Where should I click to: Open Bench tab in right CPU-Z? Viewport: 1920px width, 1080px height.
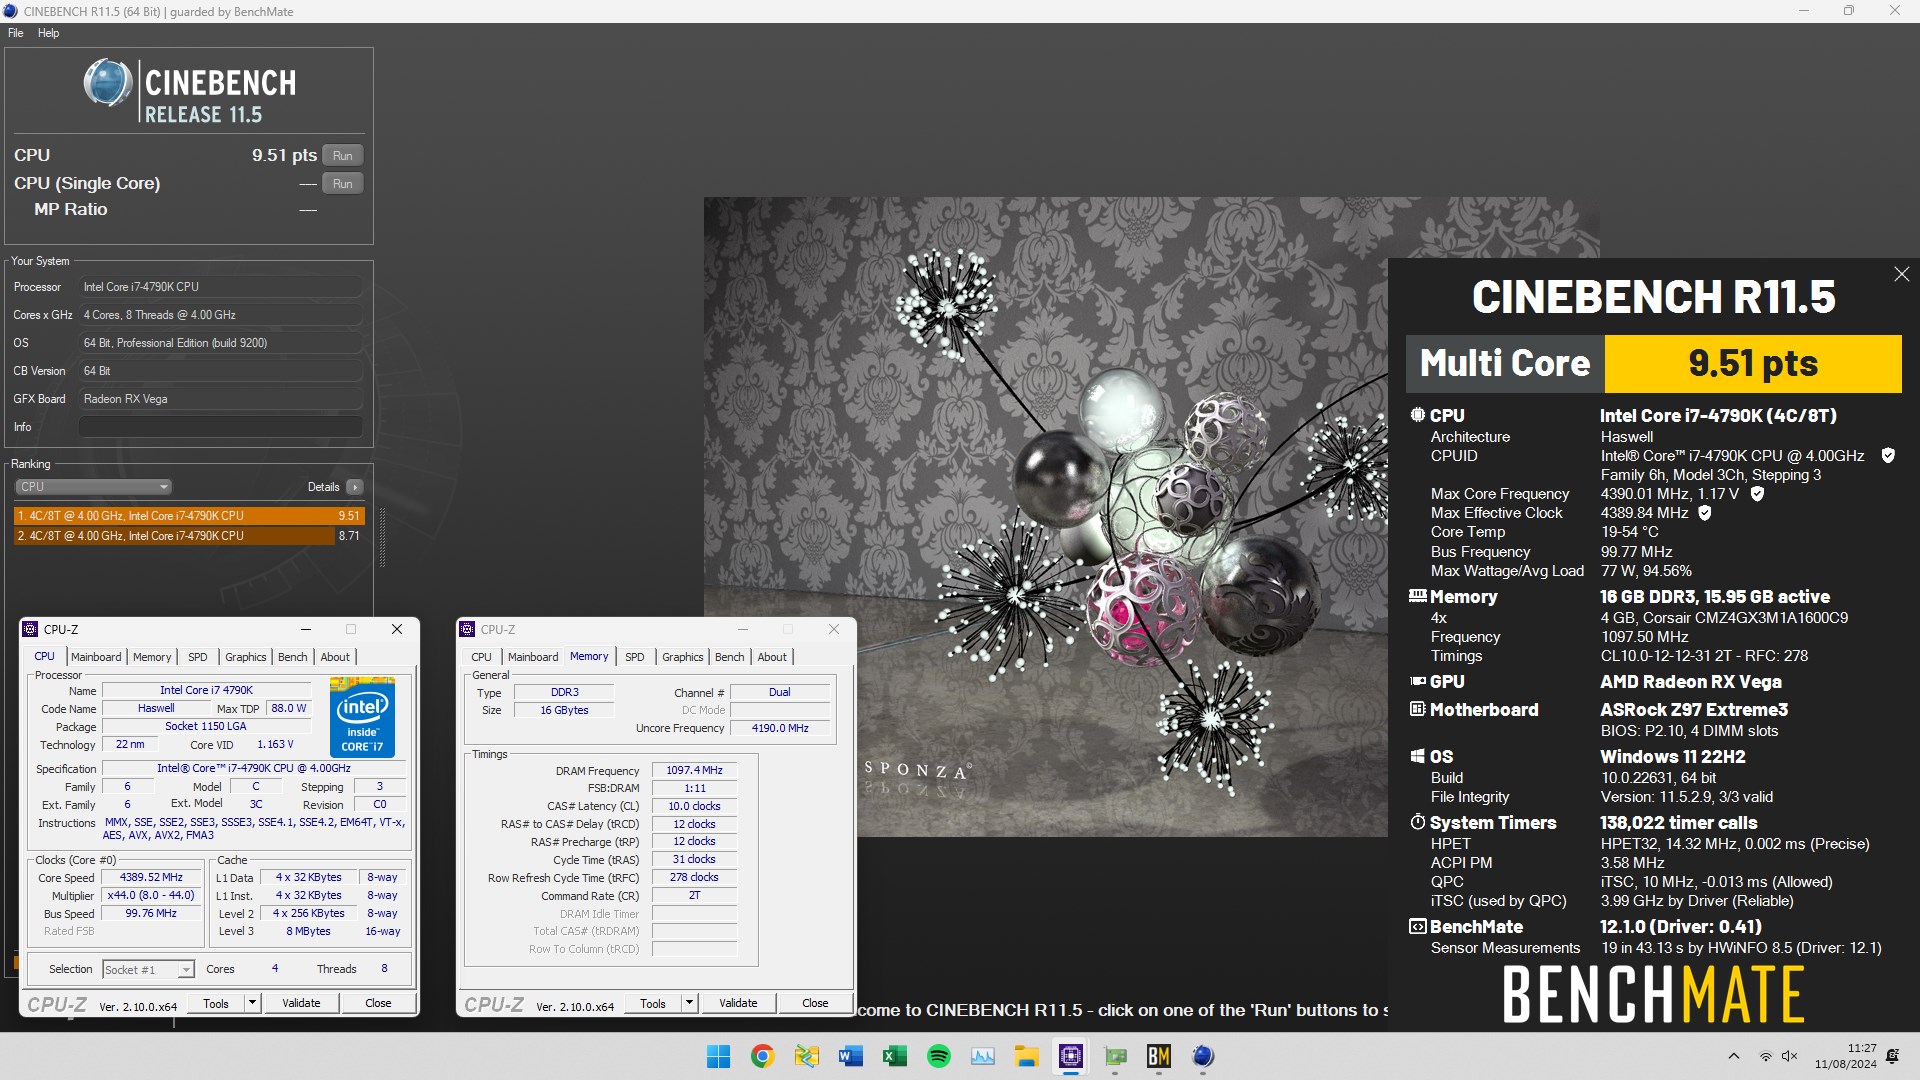click(x=730, y=657)
